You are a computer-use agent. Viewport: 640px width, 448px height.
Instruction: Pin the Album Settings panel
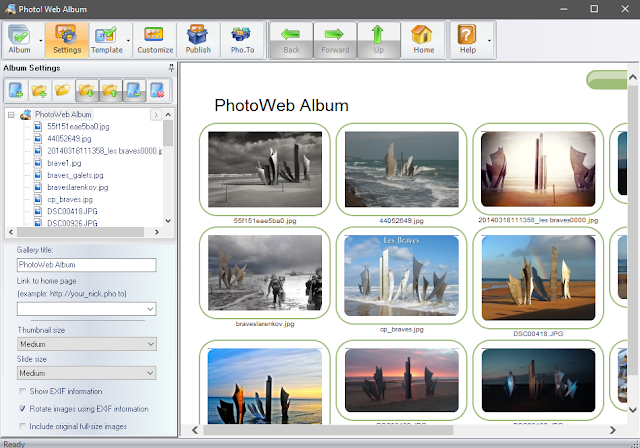click(x=171, y=68)
